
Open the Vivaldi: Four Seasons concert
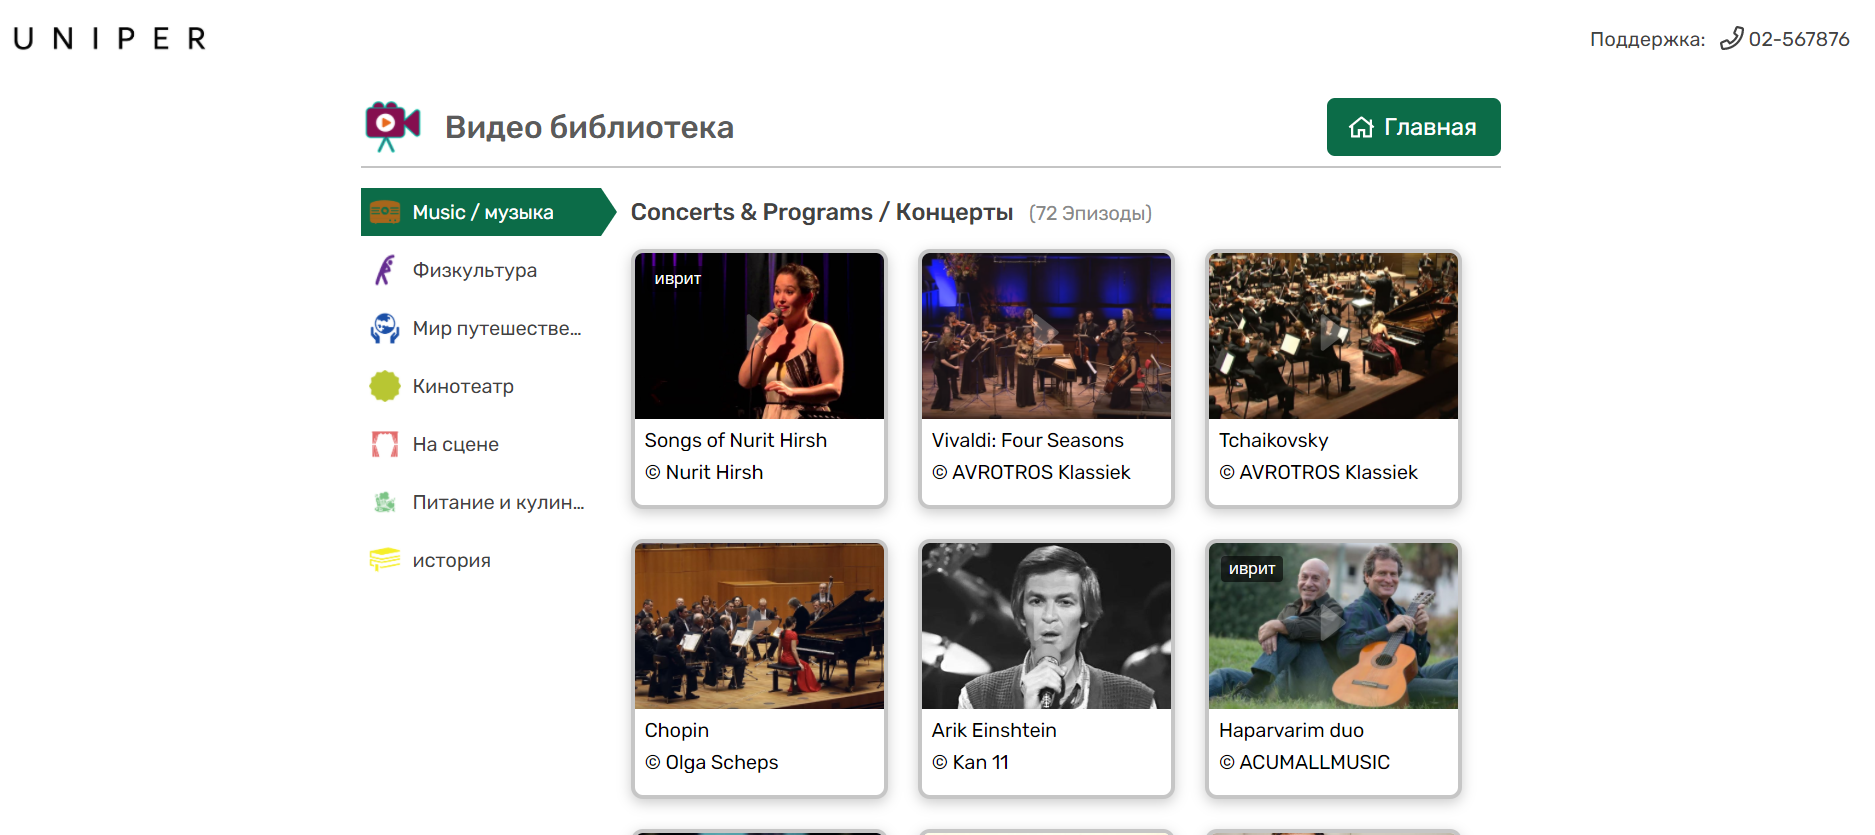click(1046, 336)
